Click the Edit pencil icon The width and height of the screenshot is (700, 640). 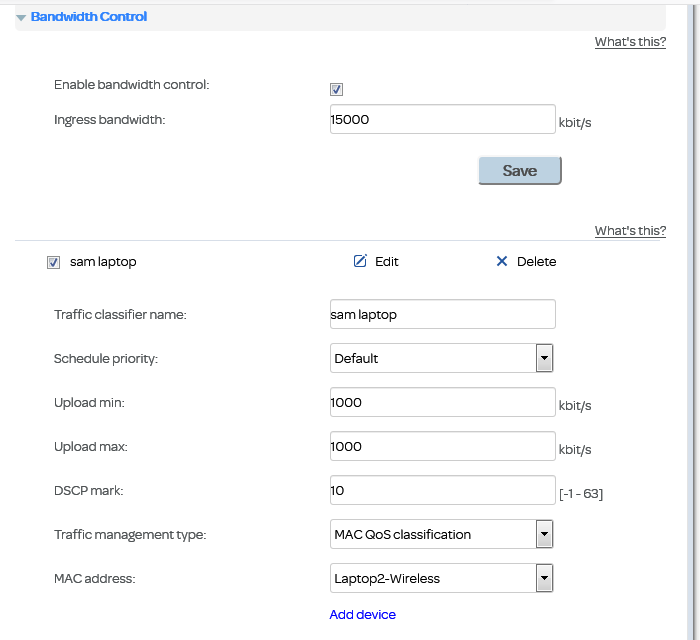pos(360,261)
